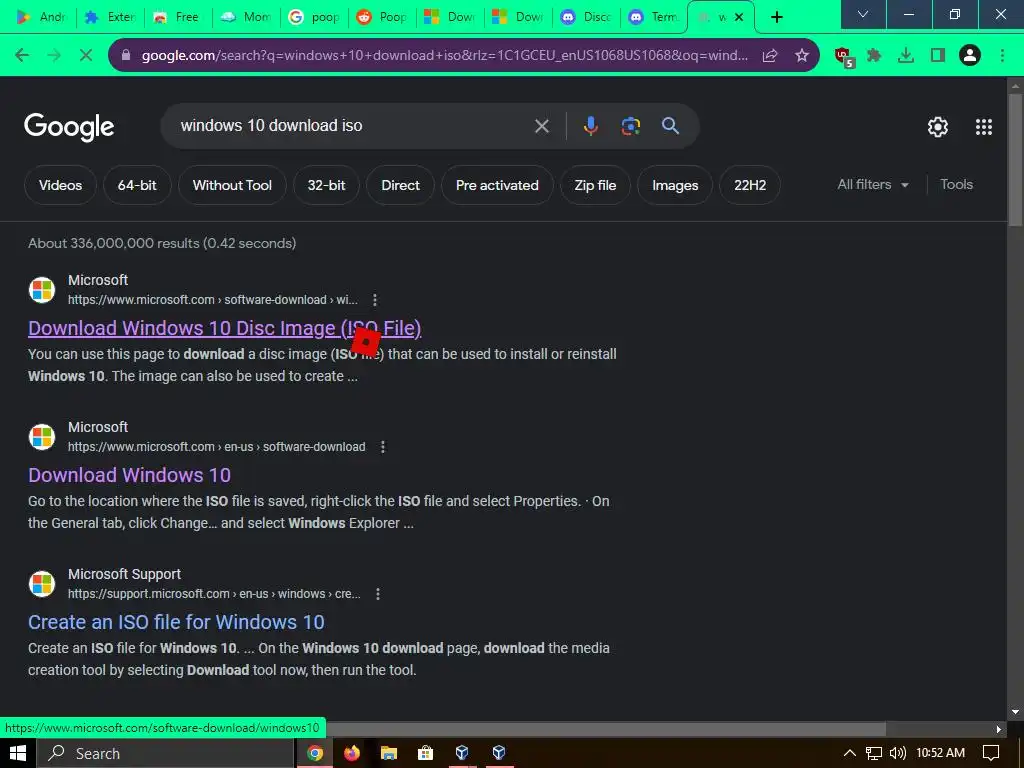Click the address bar URL
The width and height of the screenshot is (1024, 768).
pyautogui.click(x=444, y=56)
